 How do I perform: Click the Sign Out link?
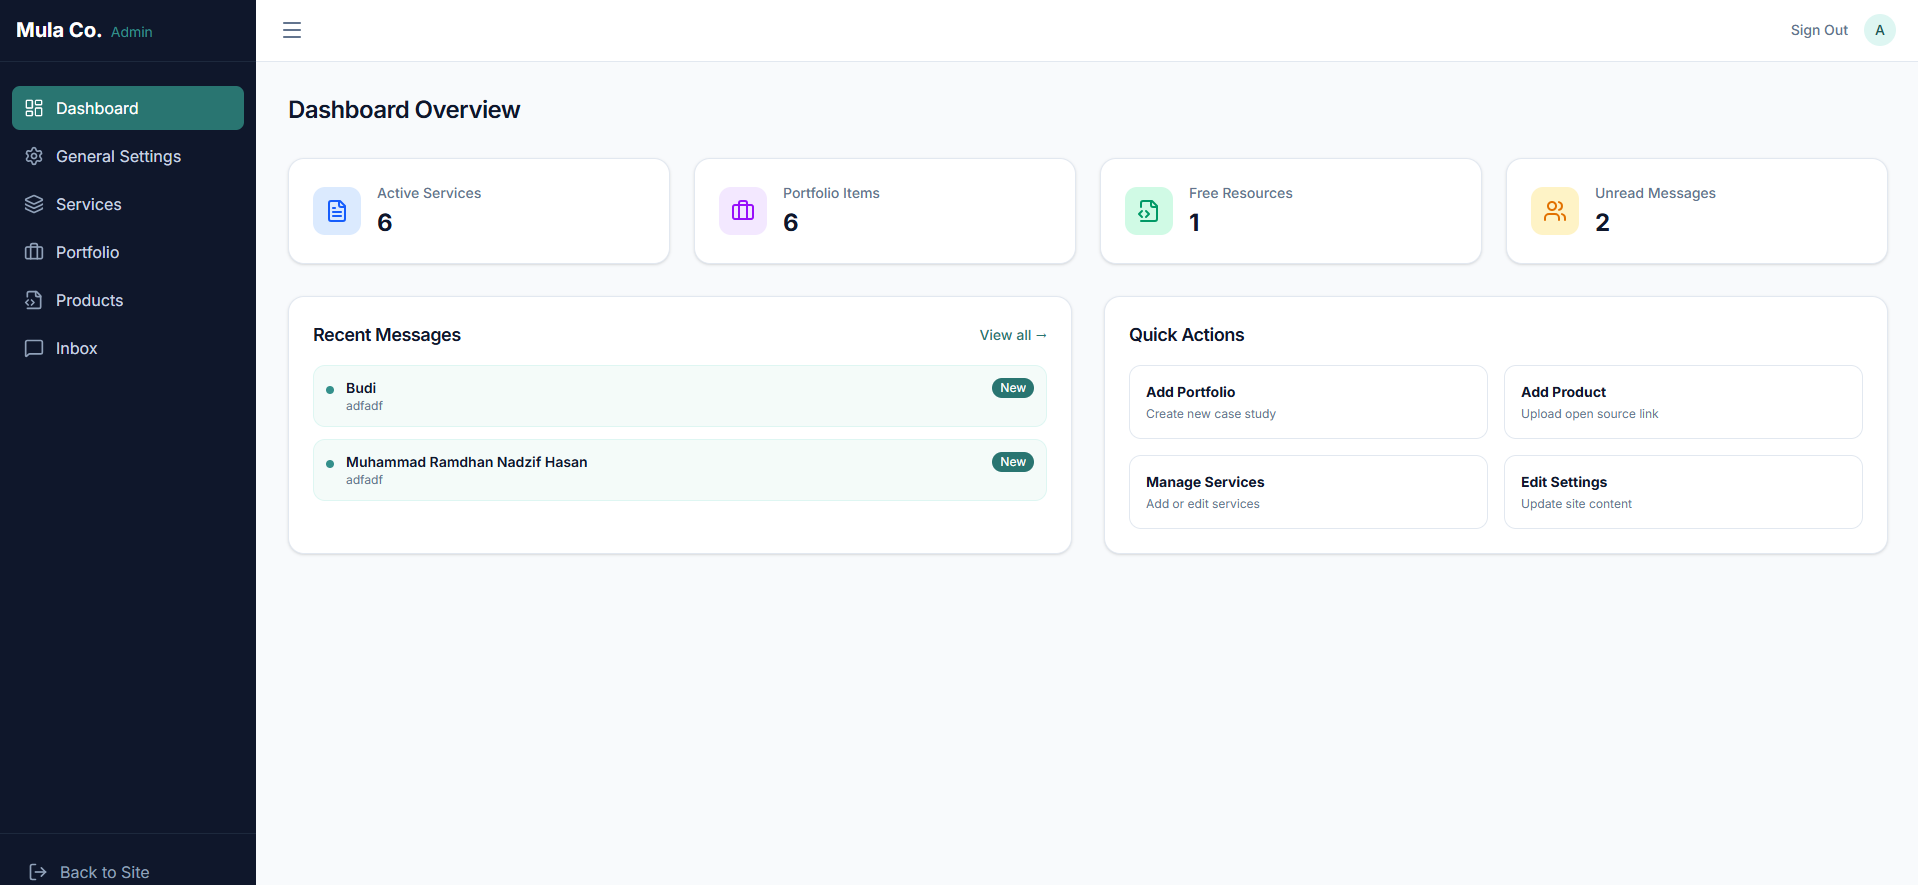coord(1819,30)
